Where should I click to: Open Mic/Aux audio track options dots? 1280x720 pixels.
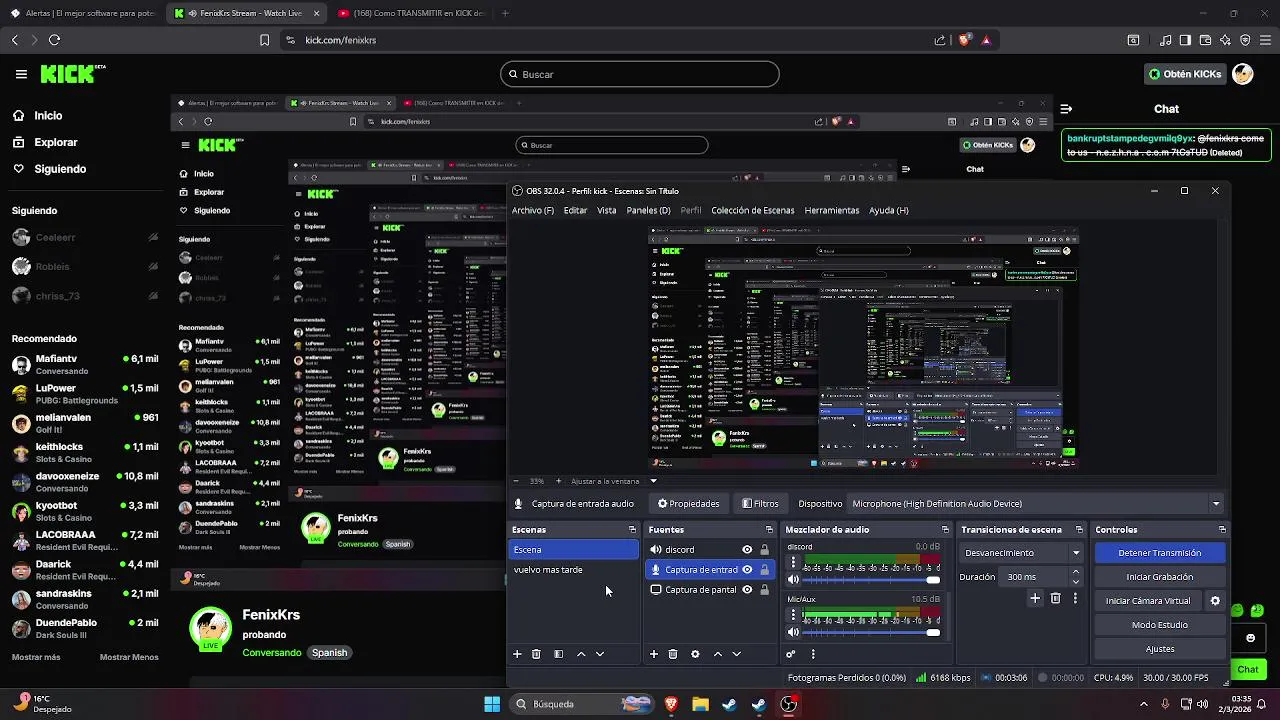pyautogui.click(x=794, y=615)
